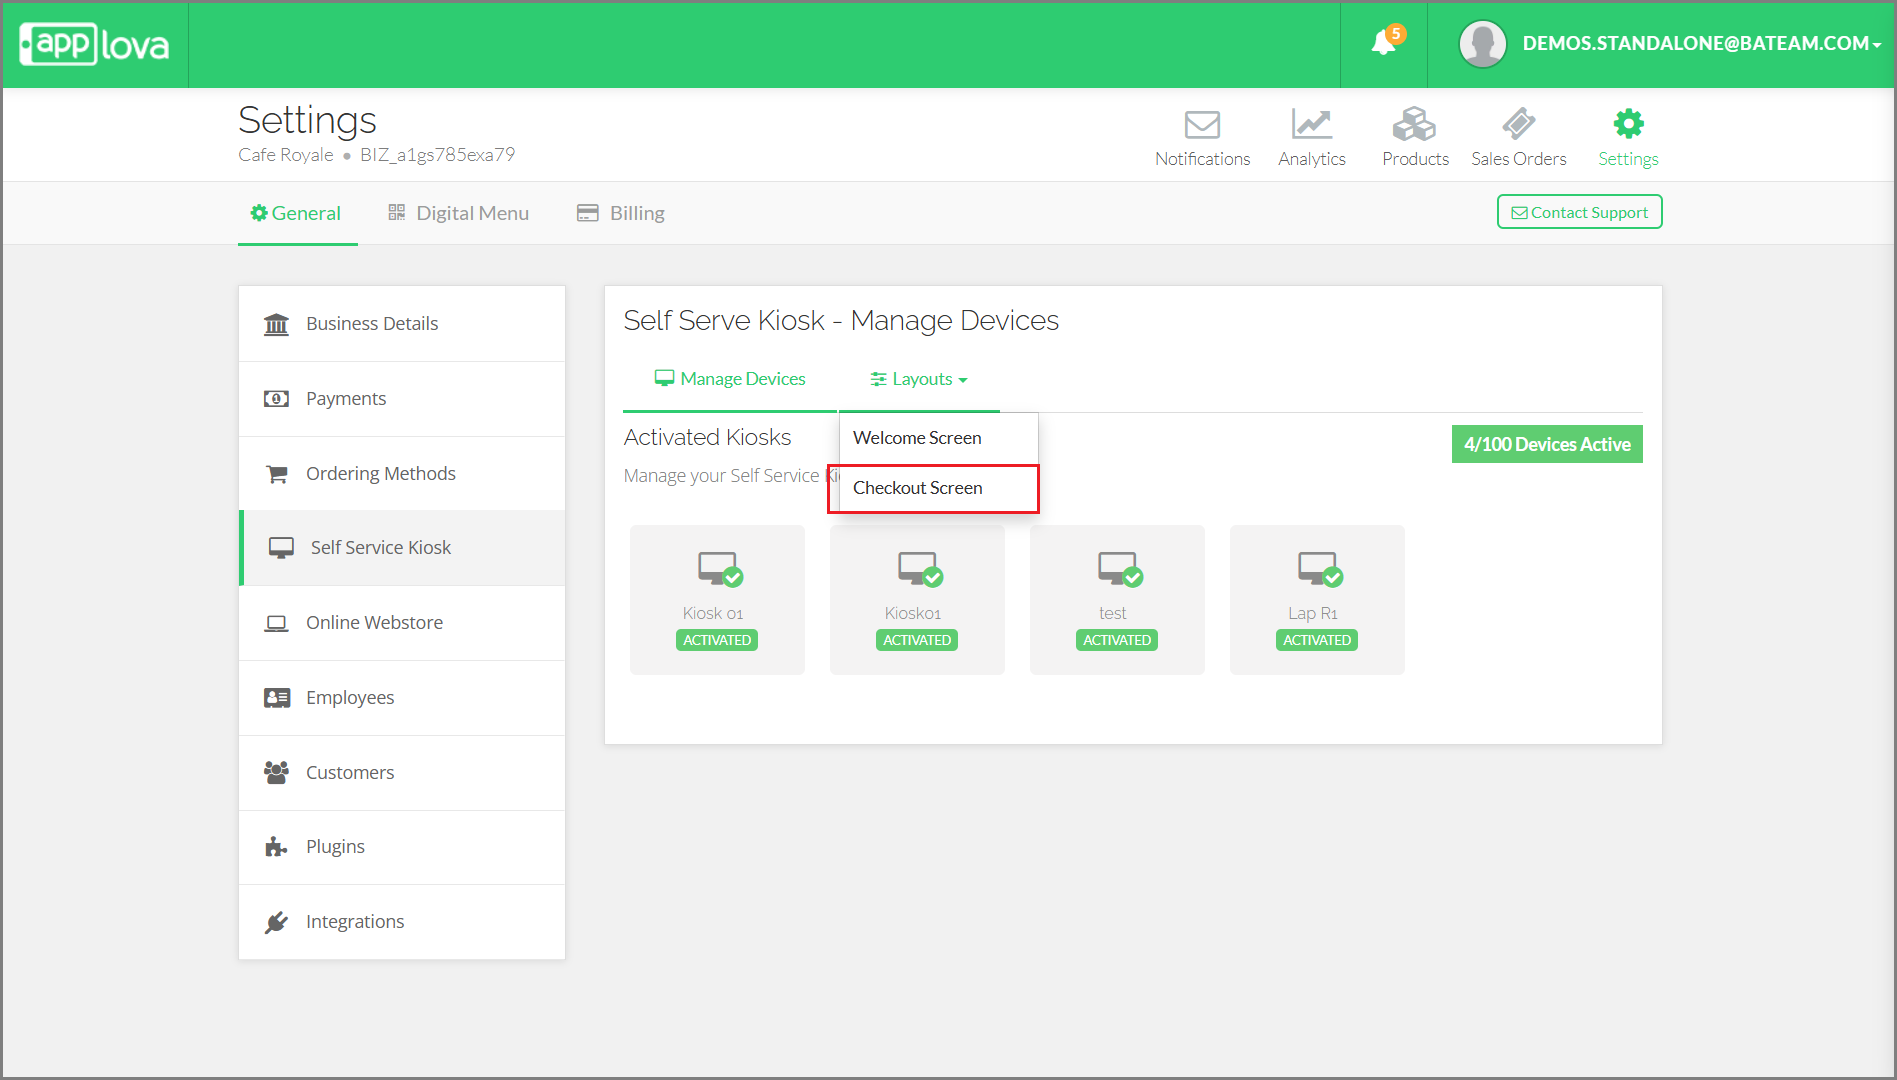Image resolution: width=1897 pixels, height=1080 pixels.
Task: Open Business Details in the sidebar
Action: tap(402, 324)
